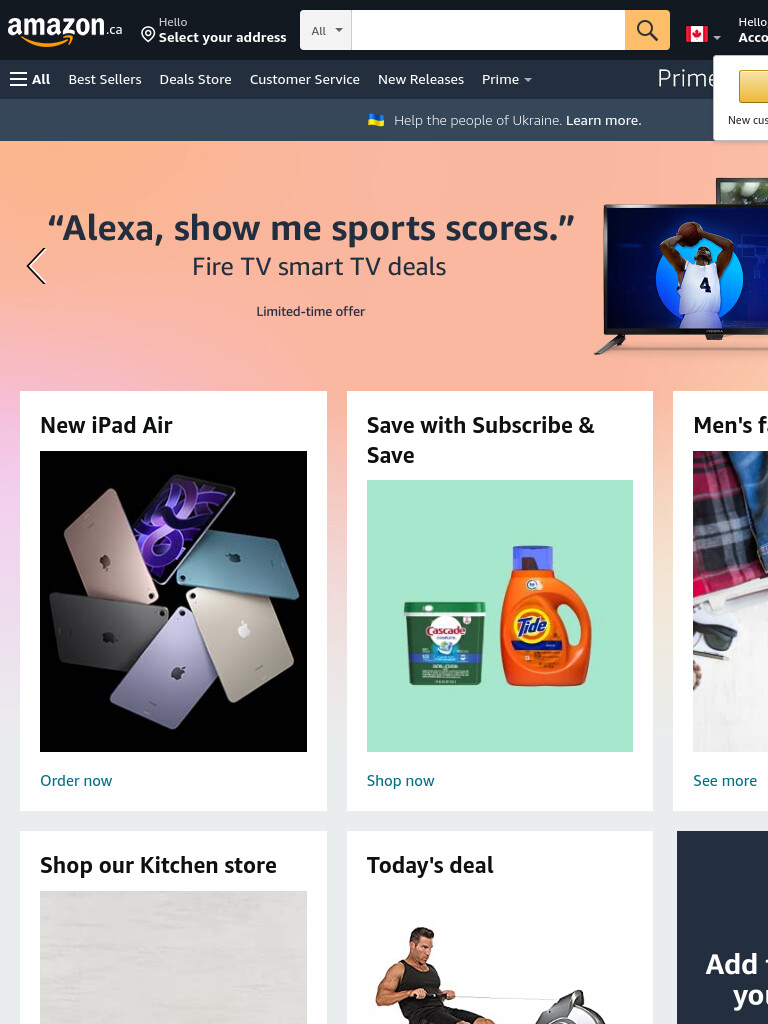The height and width of the screenshot is (1024, 768).
Task: Open Best Sellers in navigation bar
Action: point(105,79)
